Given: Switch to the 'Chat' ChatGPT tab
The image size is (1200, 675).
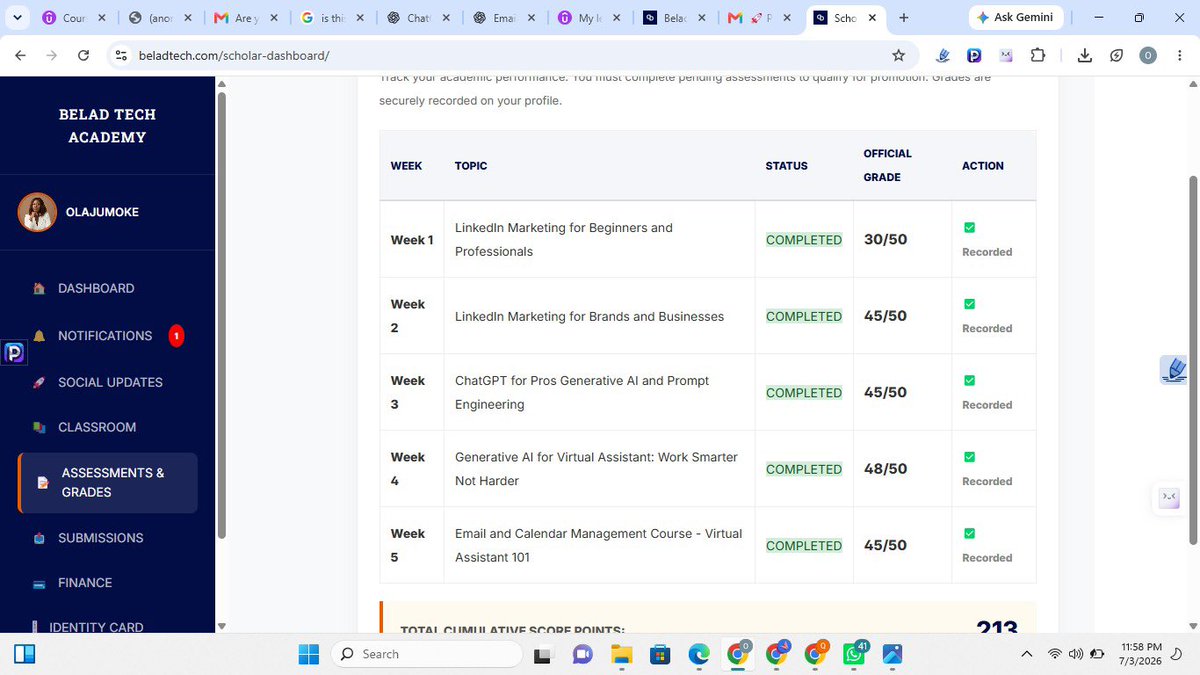Looking at the screenshot, I should coord(418,18).
